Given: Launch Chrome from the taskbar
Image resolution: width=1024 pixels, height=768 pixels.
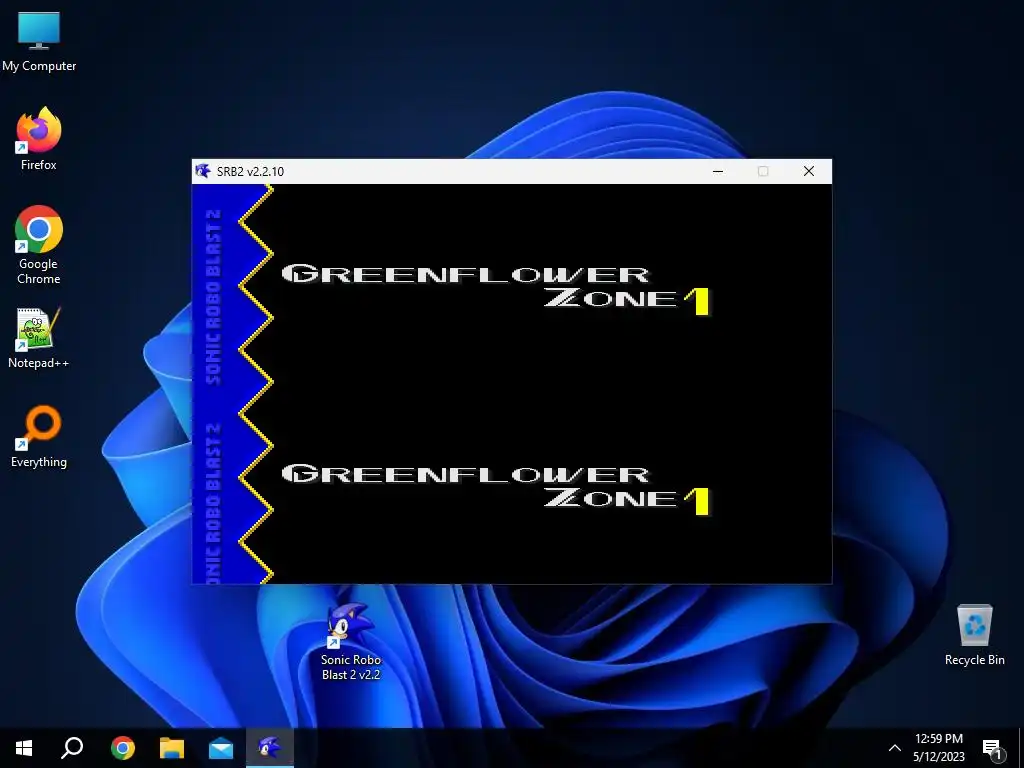Looking at the screenshot, I should pyautogui.click(x=122, y=748).
